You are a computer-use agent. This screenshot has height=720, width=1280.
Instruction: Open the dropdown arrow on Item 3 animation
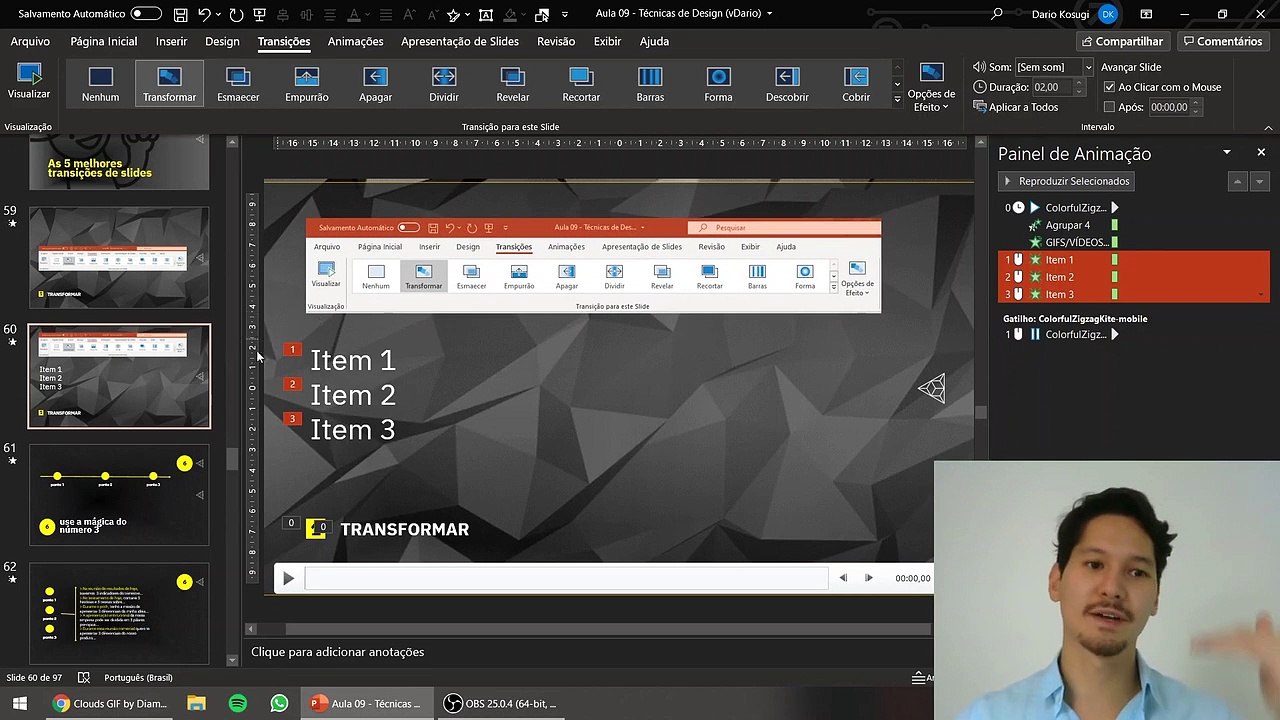click(x=1259, y=295)
